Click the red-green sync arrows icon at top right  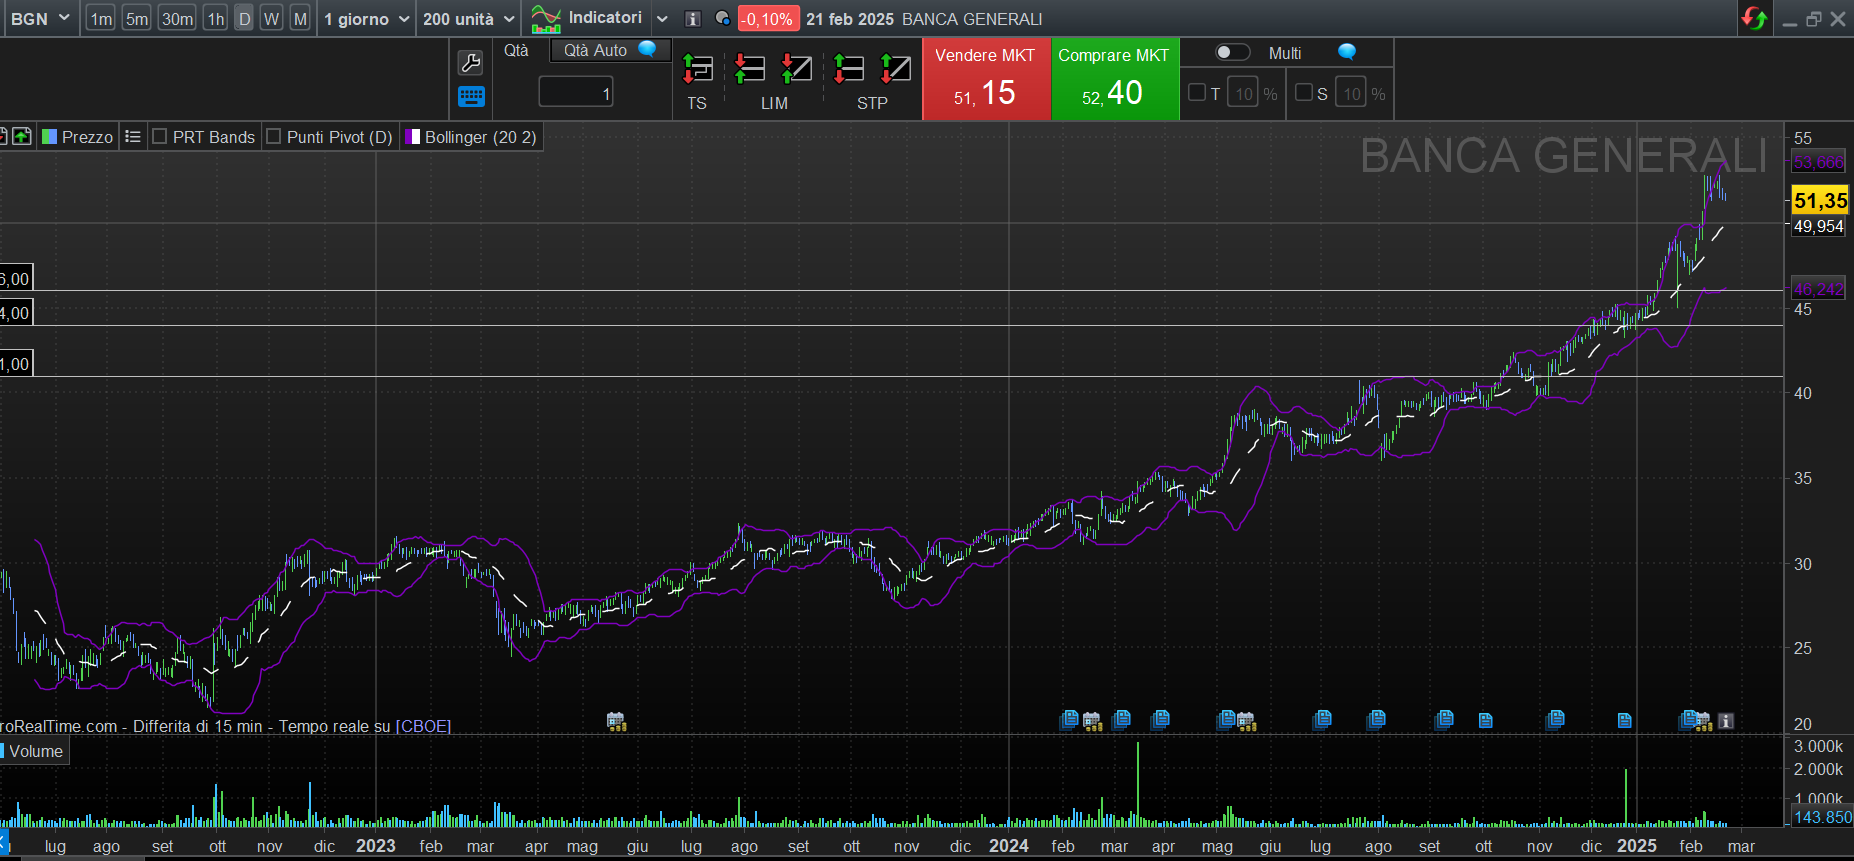pyautogui.click(x=1755, y=19)
